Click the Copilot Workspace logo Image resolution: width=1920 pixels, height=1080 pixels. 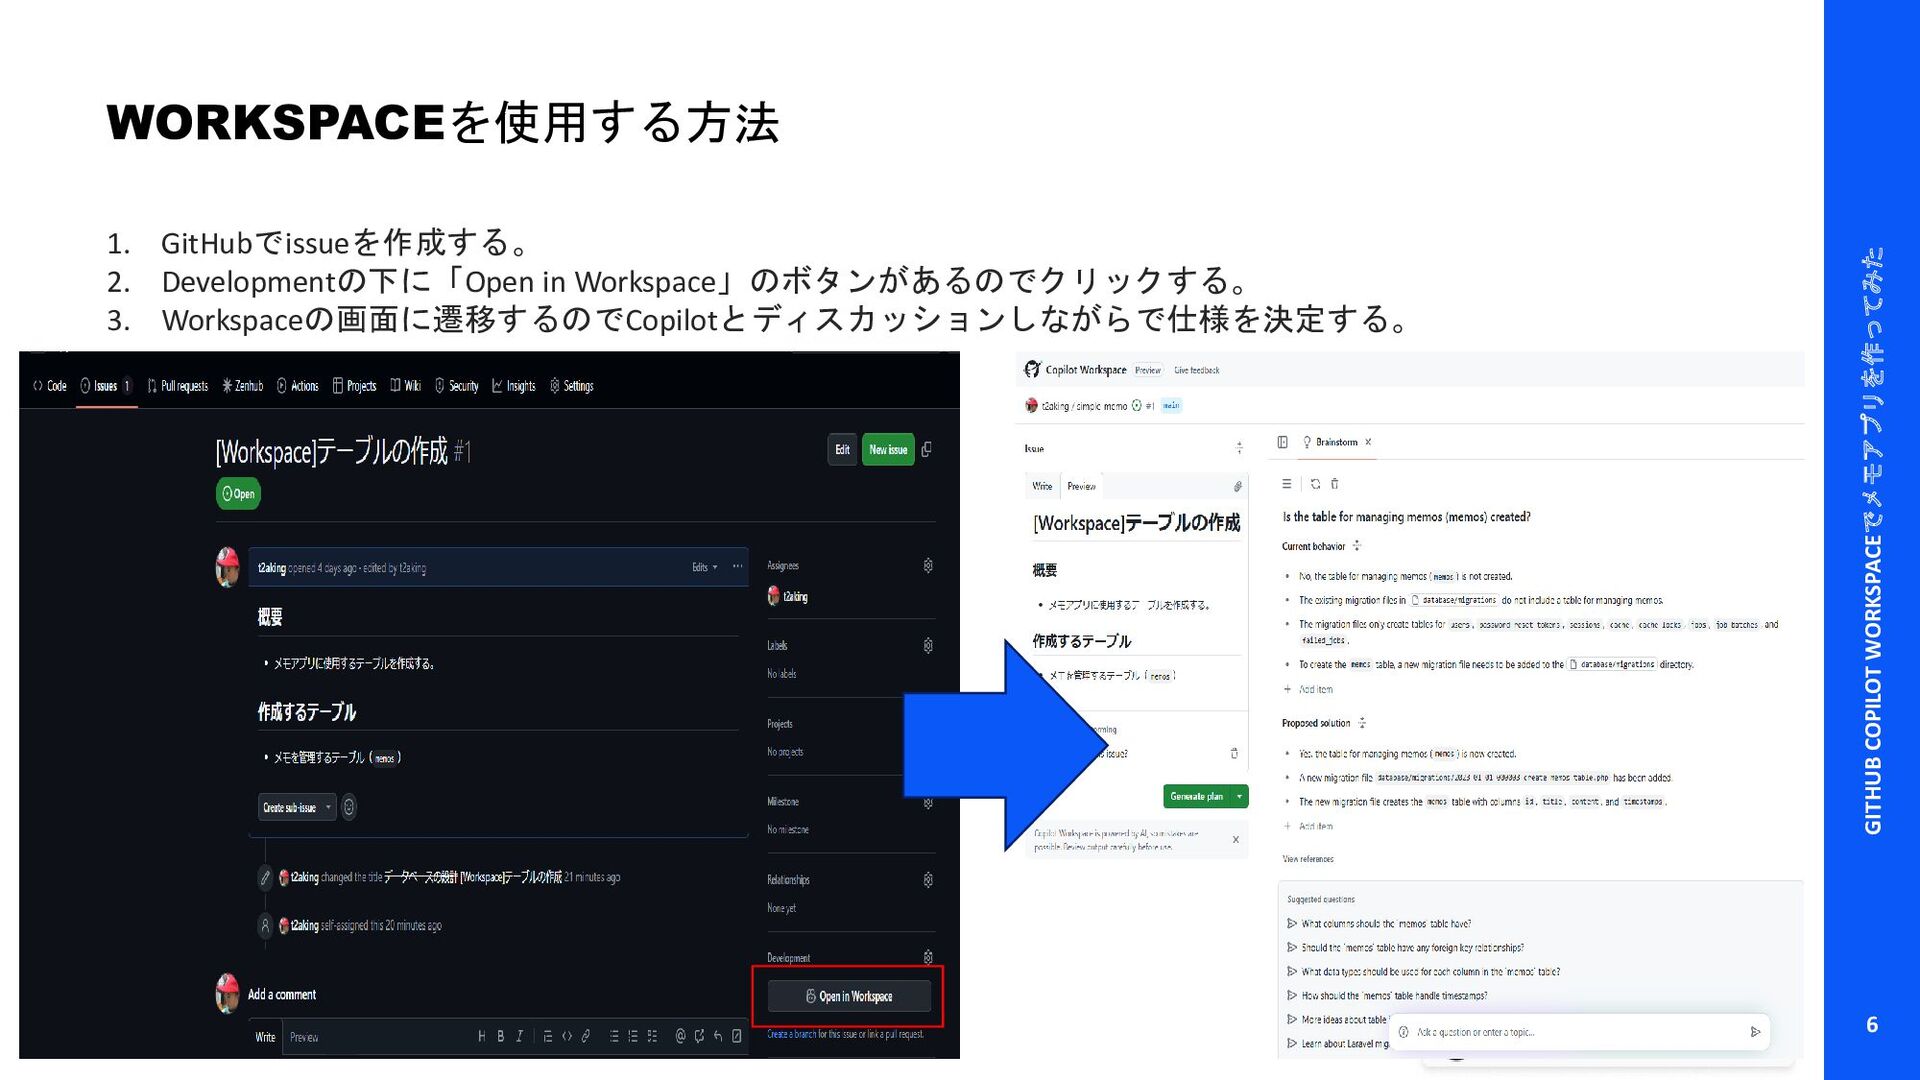(x=1032, y=370)
